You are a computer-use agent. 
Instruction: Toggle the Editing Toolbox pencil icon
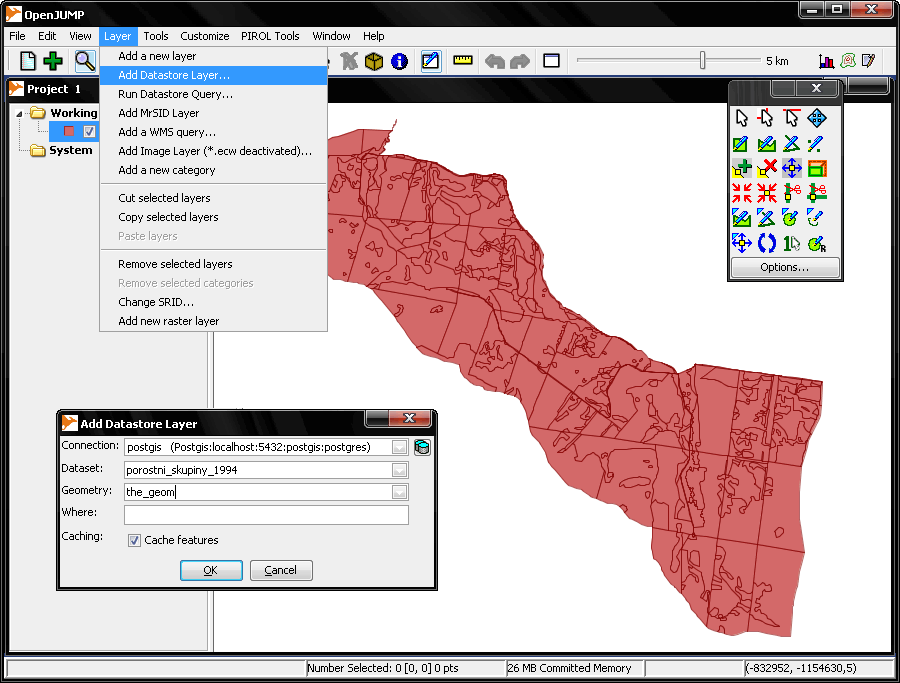coord(431,61)
